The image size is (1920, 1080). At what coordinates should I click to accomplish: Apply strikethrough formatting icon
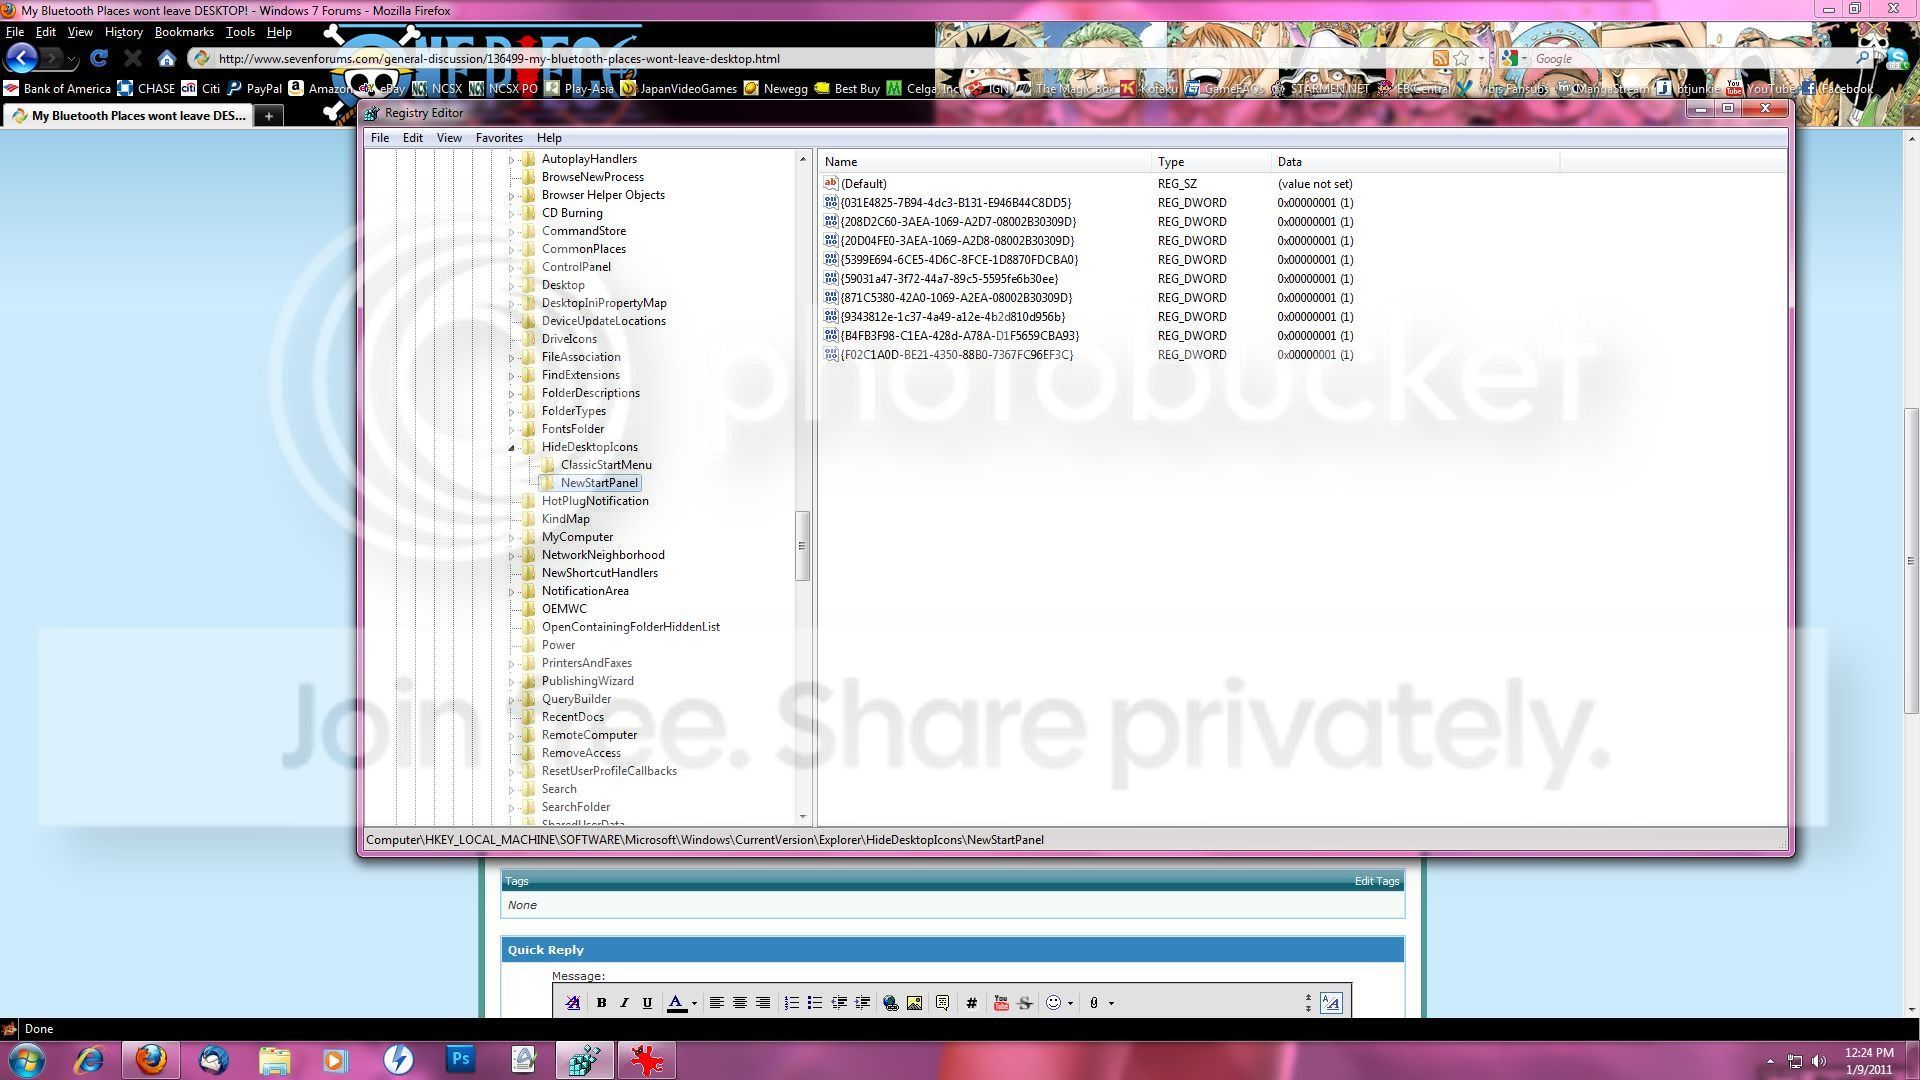[x=1024, y=1002]
